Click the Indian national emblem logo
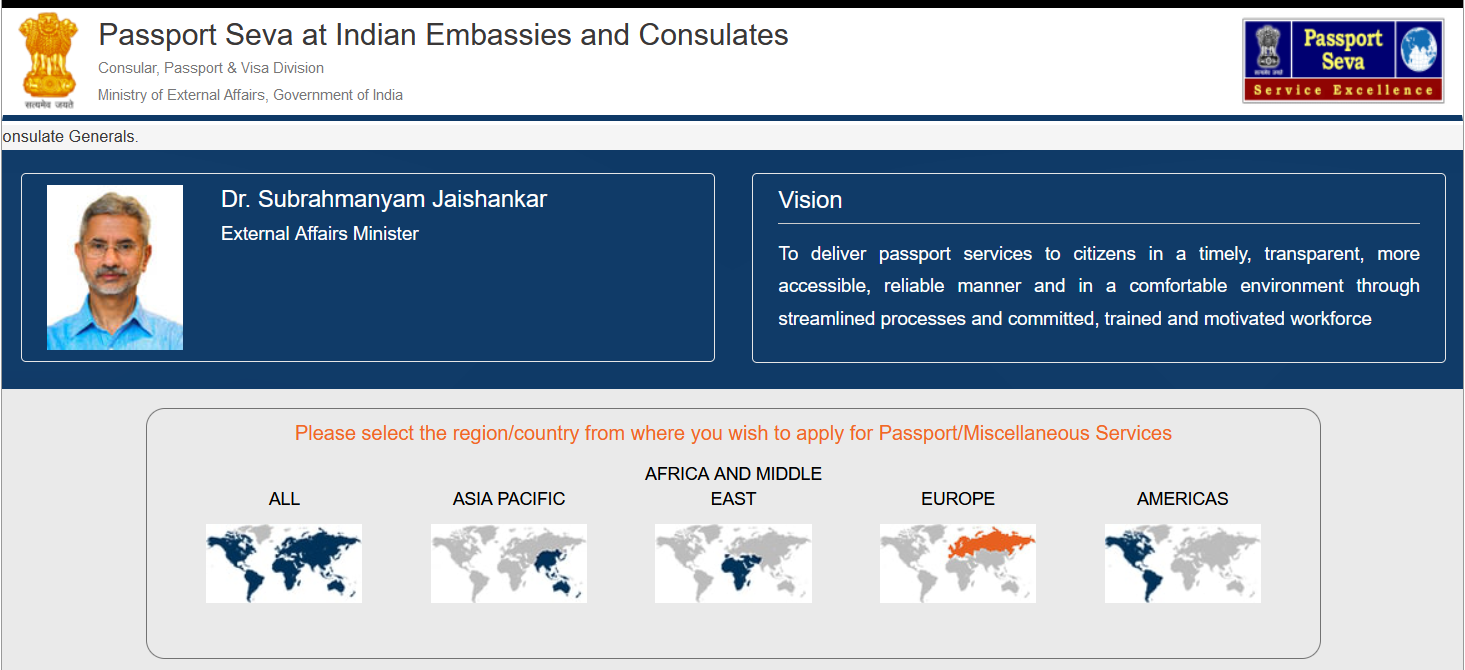The height and width of the screenshot is (670, 1465). point(49,61)
